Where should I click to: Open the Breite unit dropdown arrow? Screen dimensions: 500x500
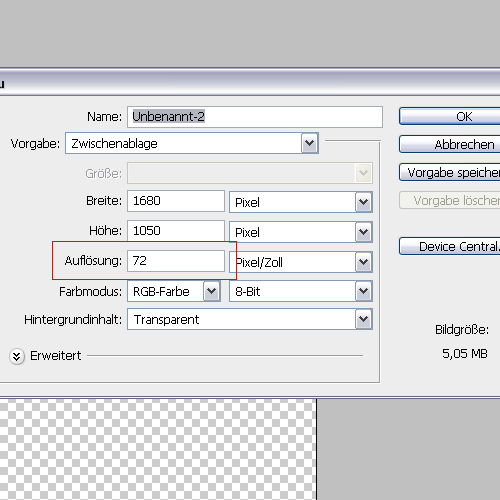pos(363,202)
